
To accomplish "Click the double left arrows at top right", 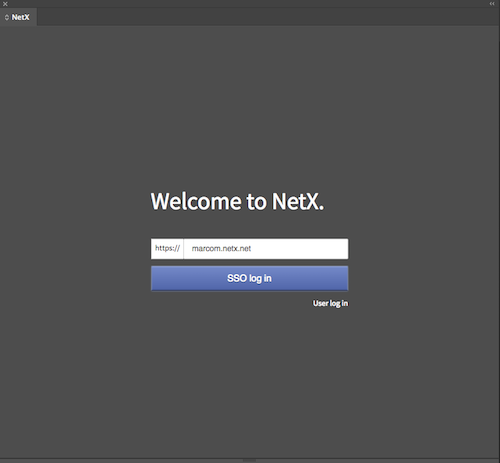I will point(492,4).
